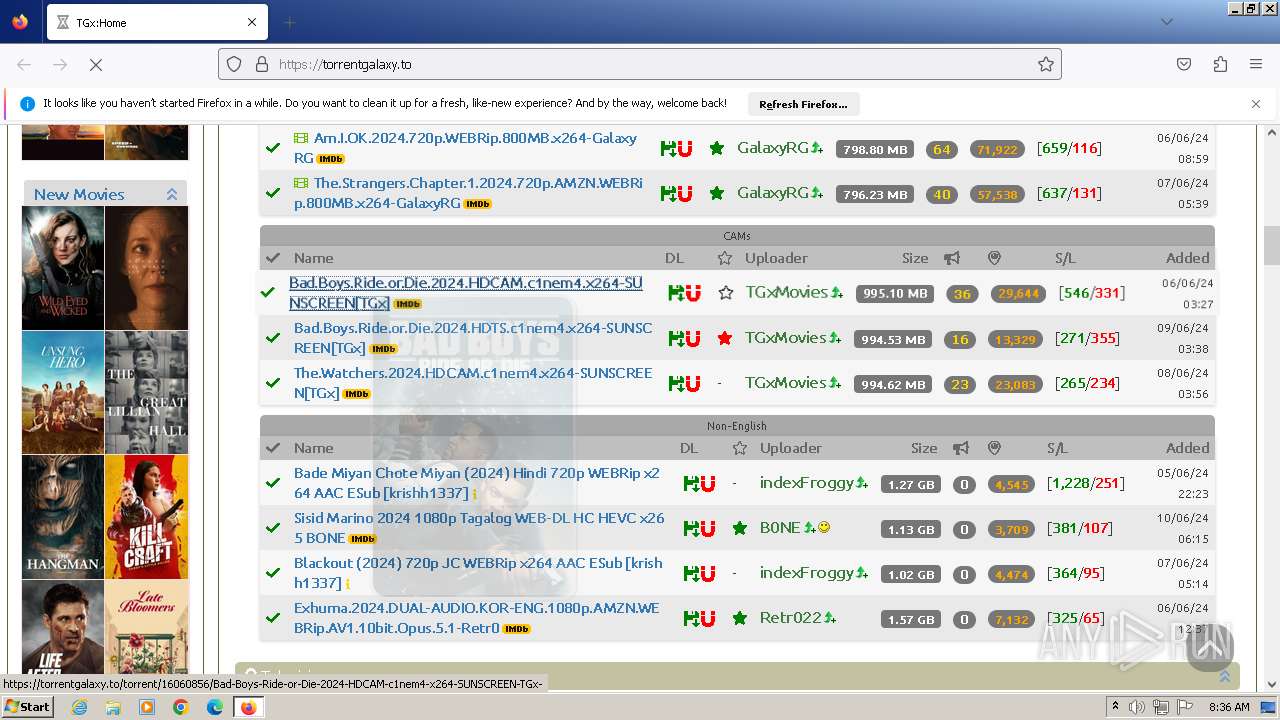Open Kill Craft movie poster

pos(146,517)
